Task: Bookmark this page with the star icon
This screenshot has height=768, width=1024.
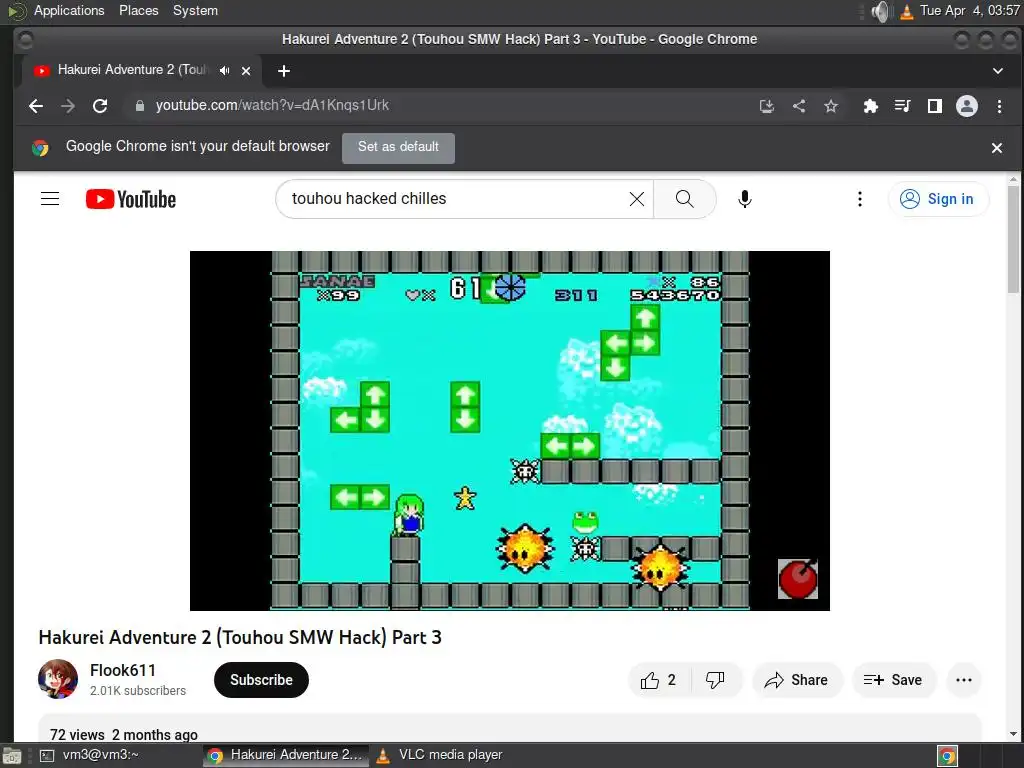Action: coord(831,106)
